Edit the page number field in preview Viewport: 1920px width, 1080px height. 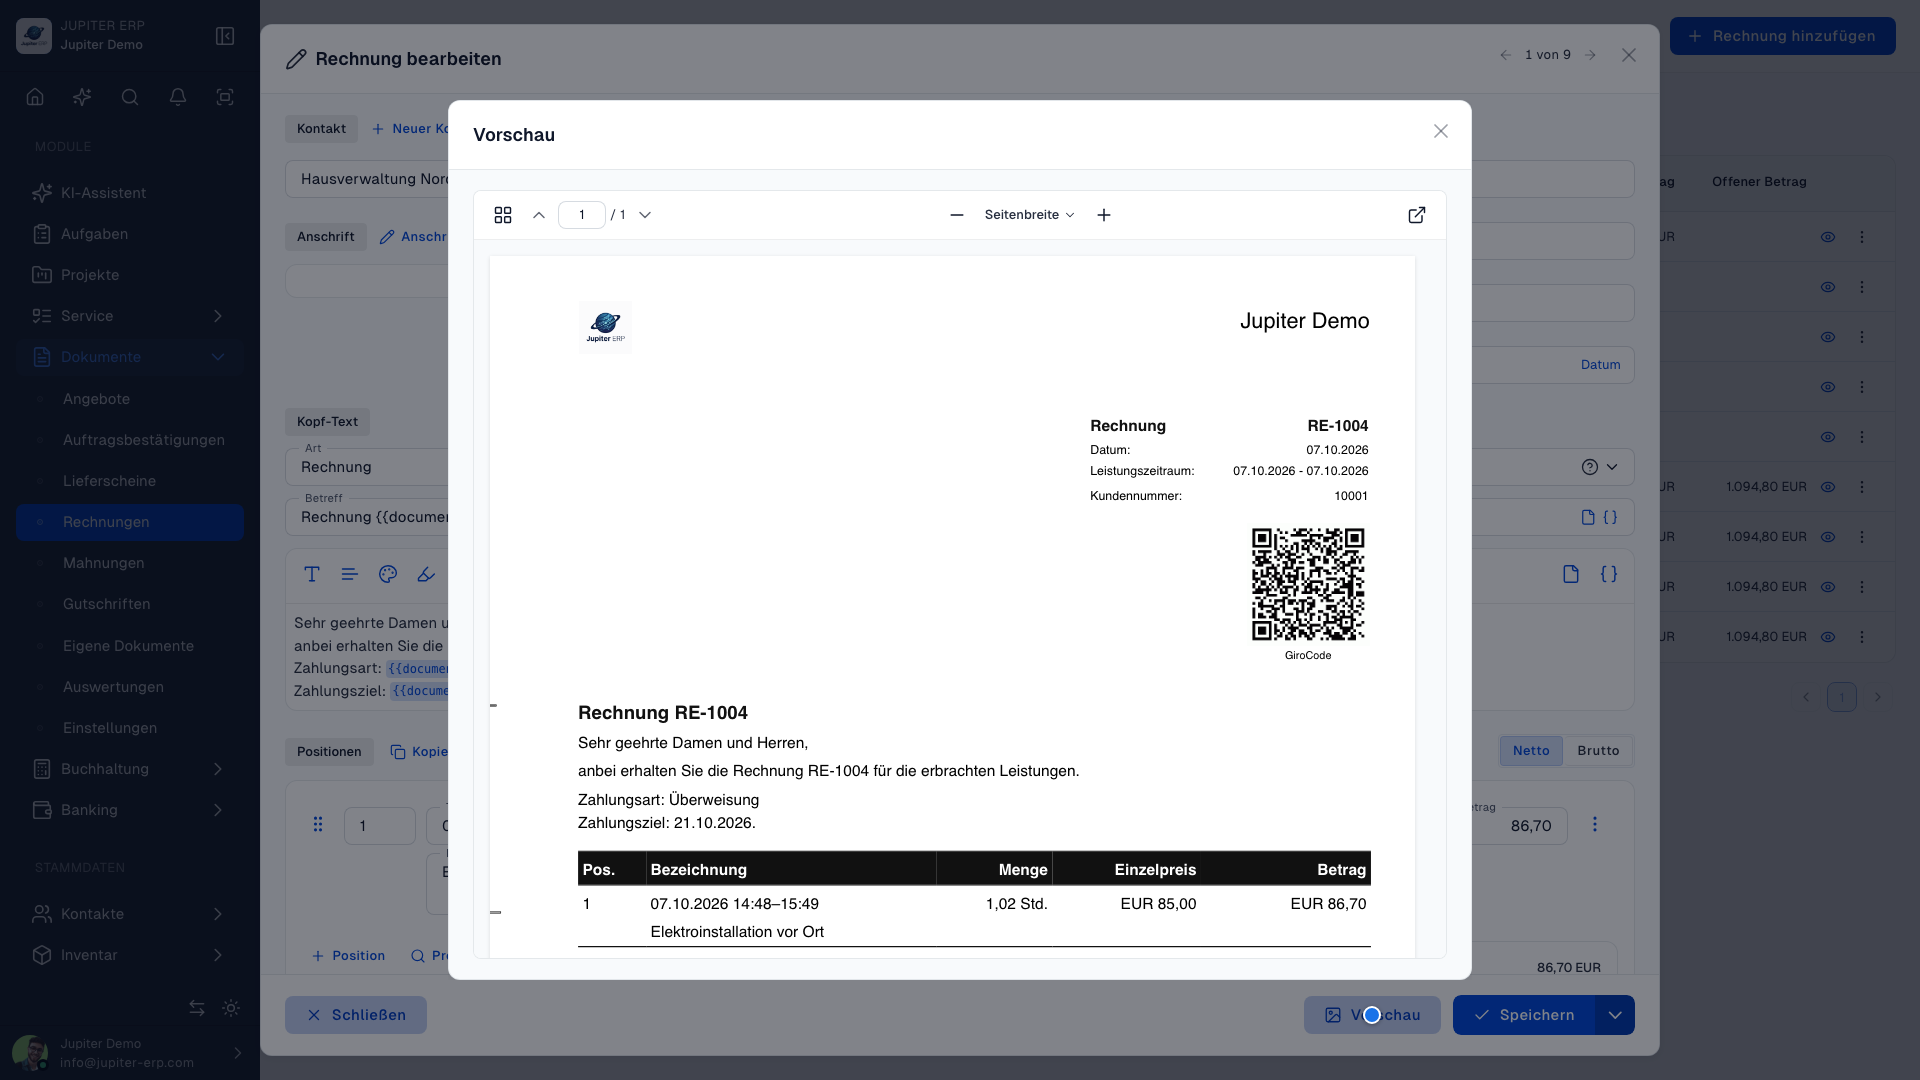pyautogui.click(x=582, y=215)
